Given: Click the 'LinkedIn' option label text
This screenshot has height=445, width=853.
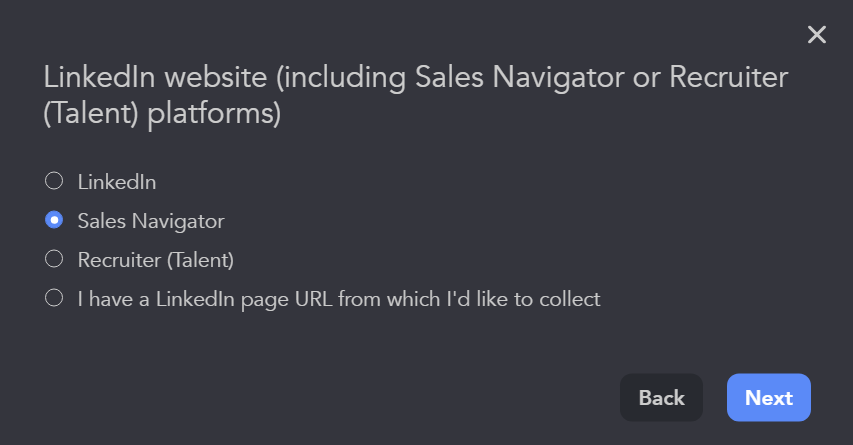Looking at the screenshot, I should click(x=117, y=182).
